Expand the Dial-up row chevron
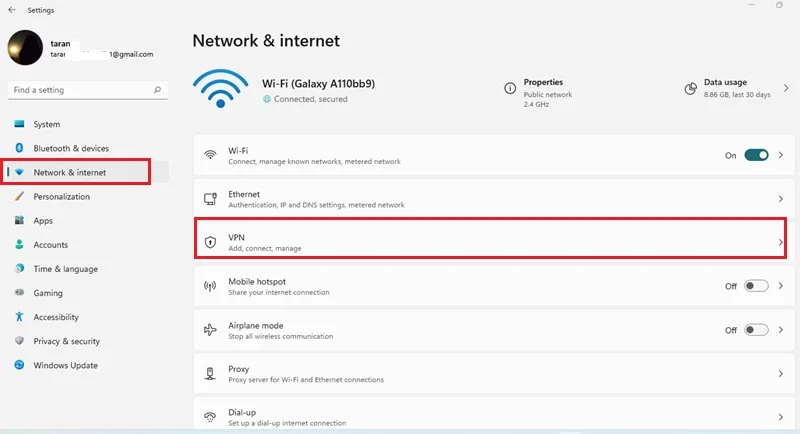This screenshot has height=434, width=800. tap(781, 417)
